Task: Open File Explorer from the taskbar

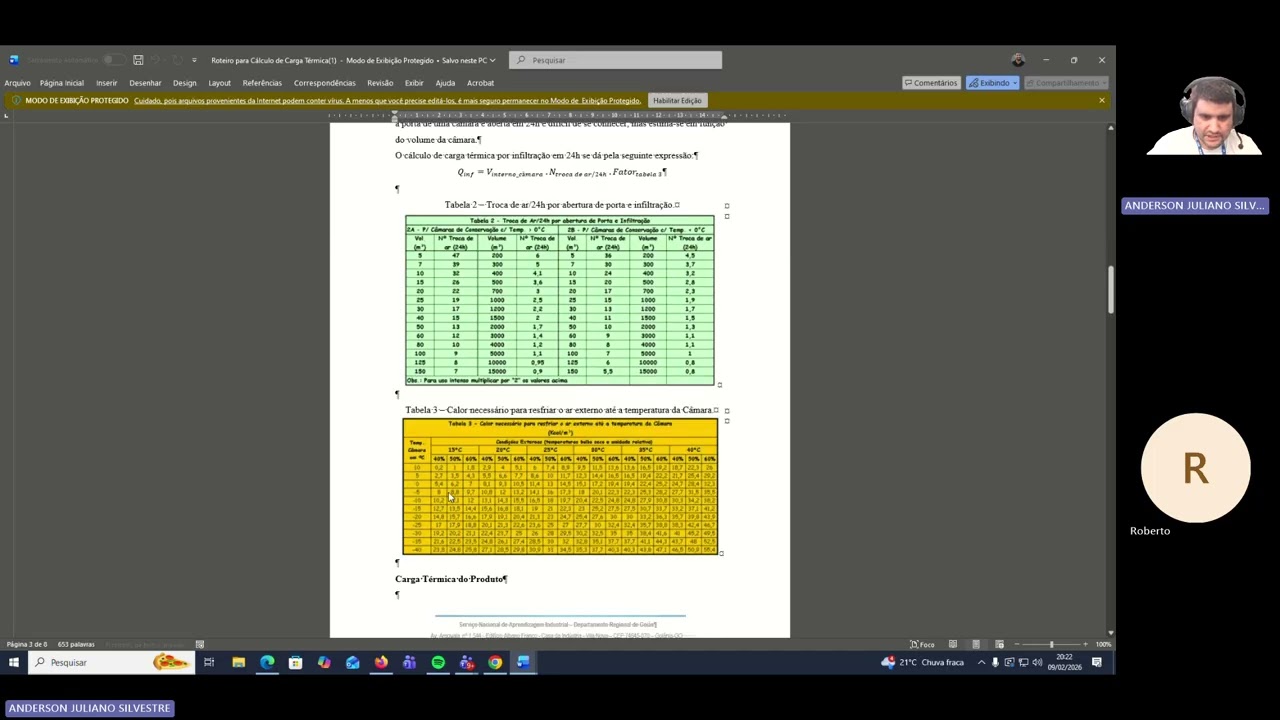Action: point(238,662)
